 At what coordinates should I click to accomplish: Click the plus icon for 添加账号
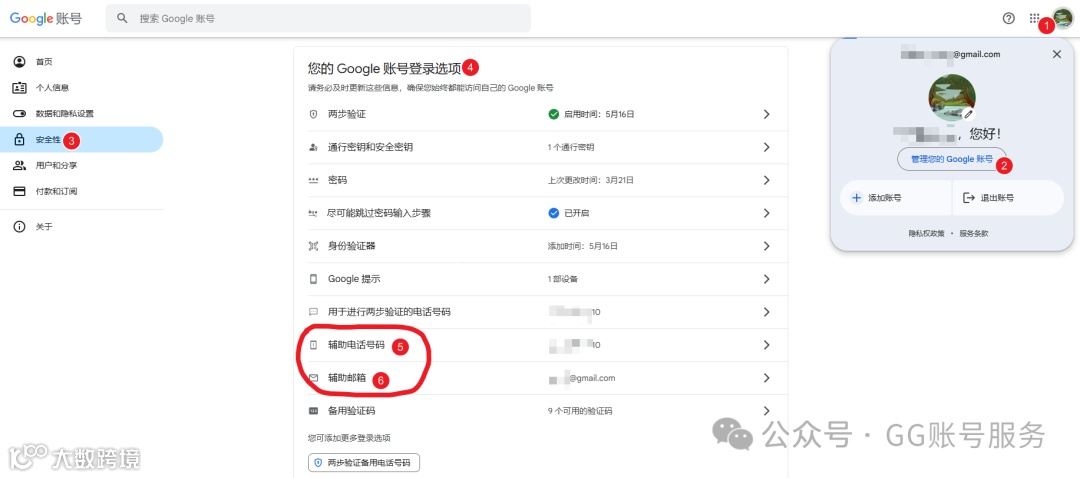(856, 198)
